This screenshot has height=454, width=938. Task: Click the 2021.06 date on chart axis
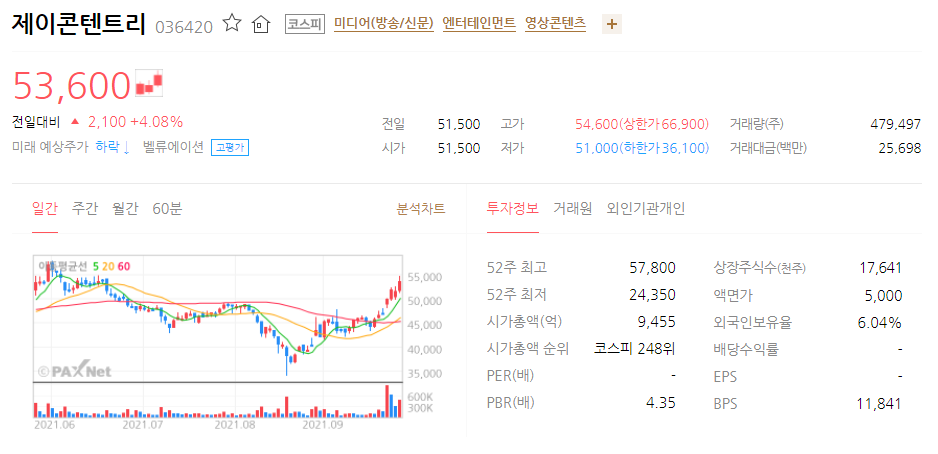tap(54, 425)
